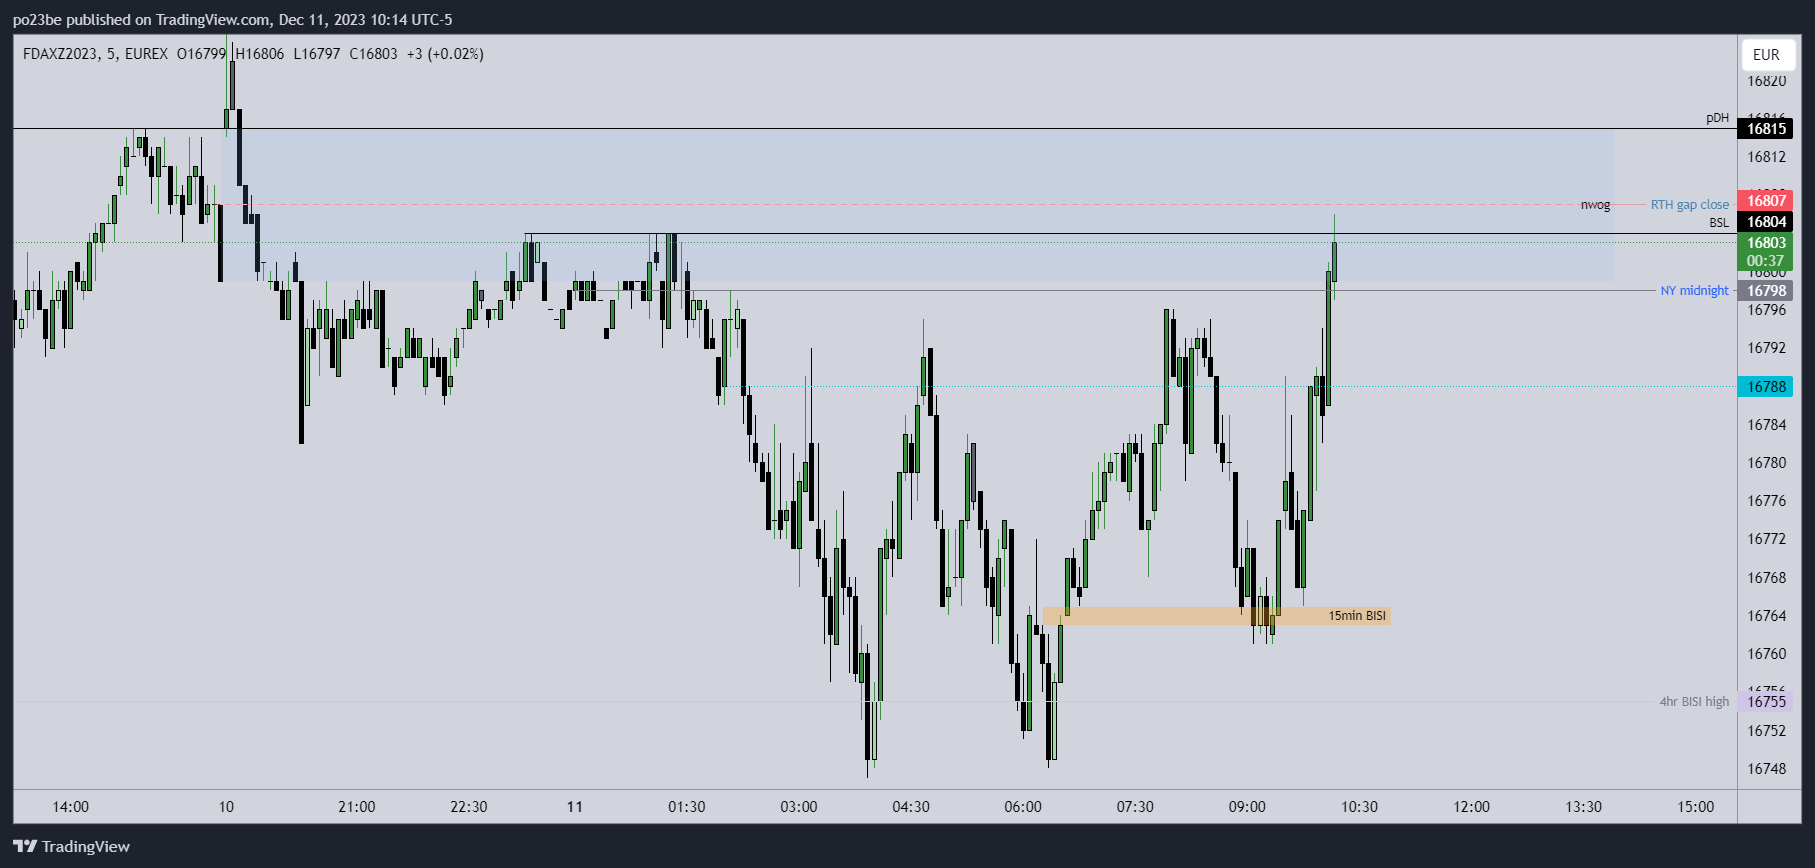Click the "pDH" line label
The width and height of the screenshot is (1815, 868).
coord(1717,118)
